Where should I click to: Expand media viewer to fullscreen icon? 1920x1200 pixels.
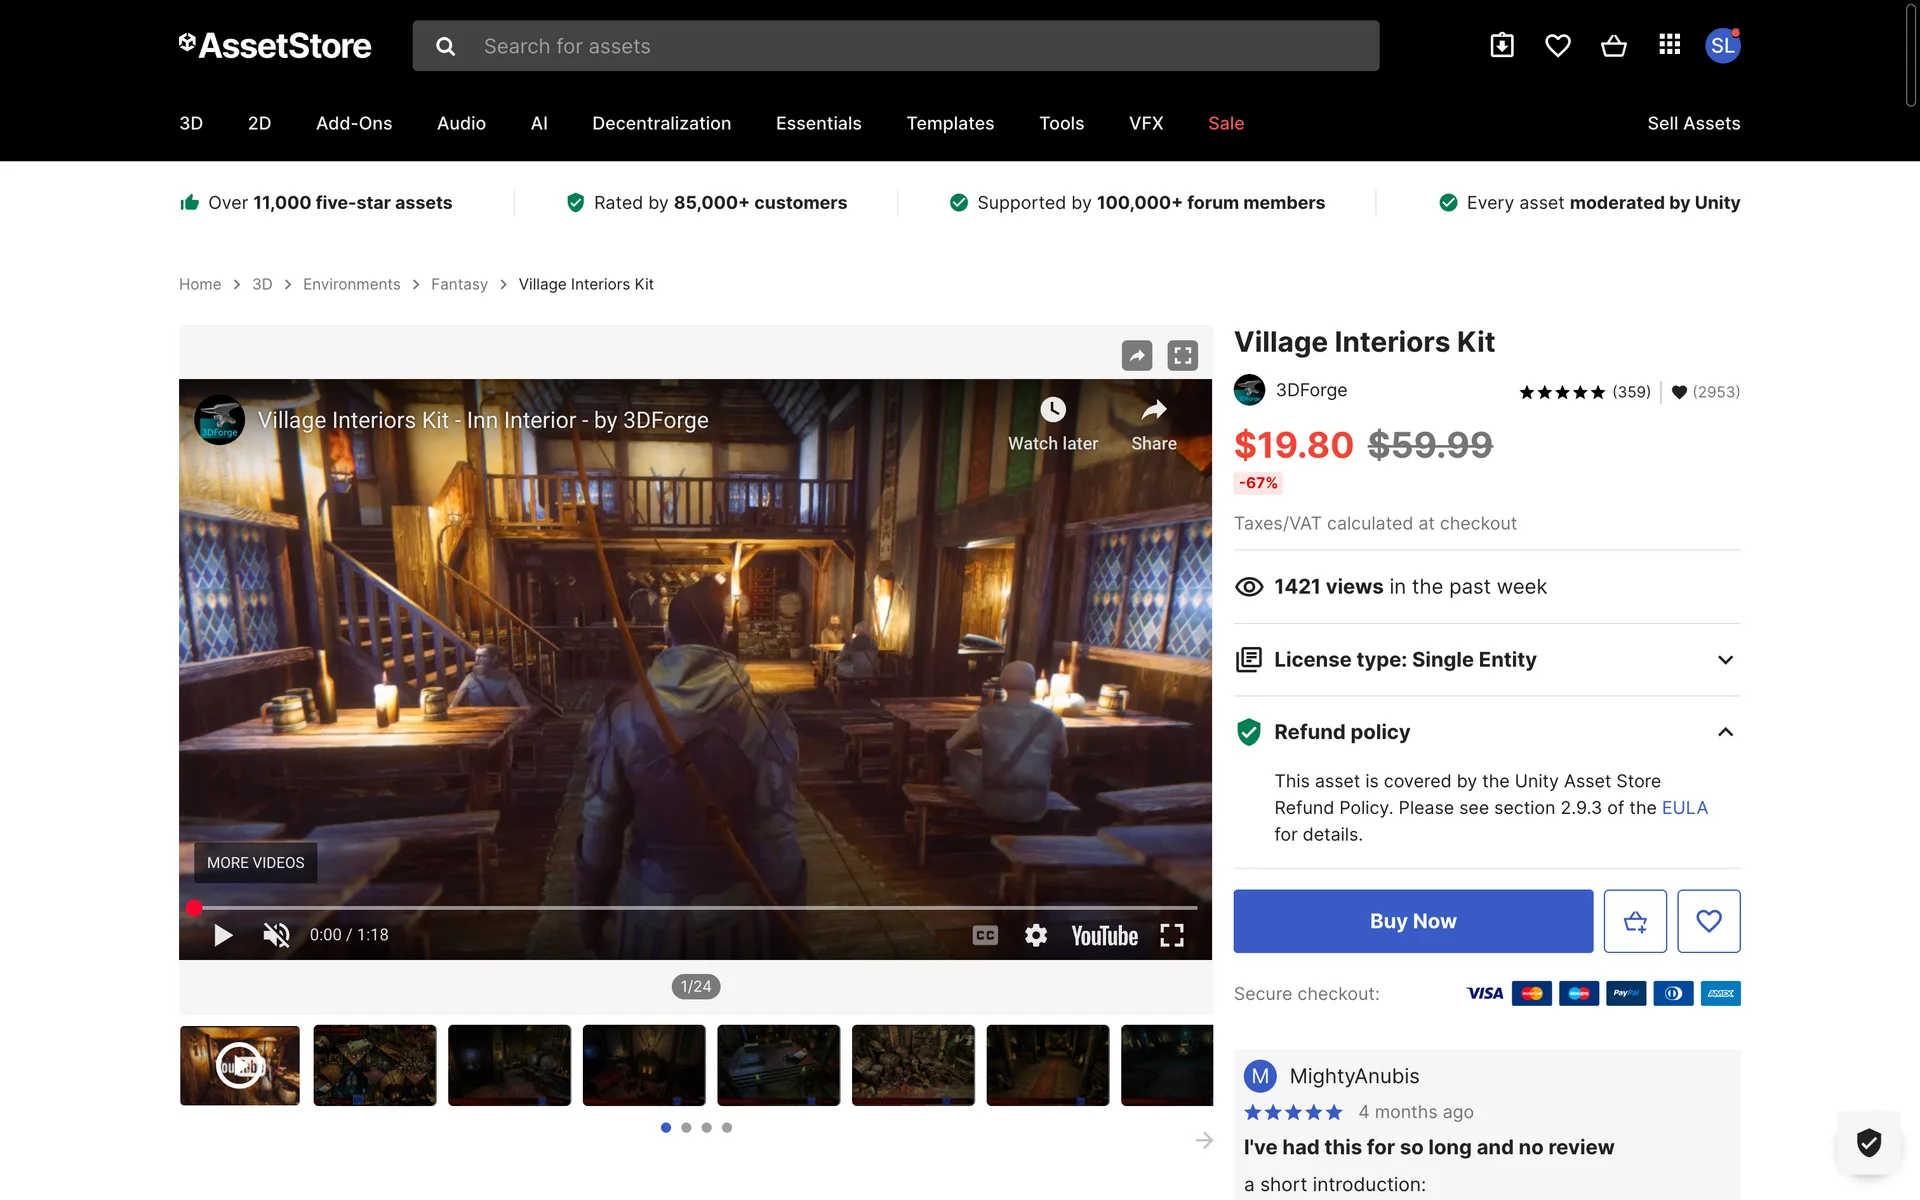[x=1183, y=355]
